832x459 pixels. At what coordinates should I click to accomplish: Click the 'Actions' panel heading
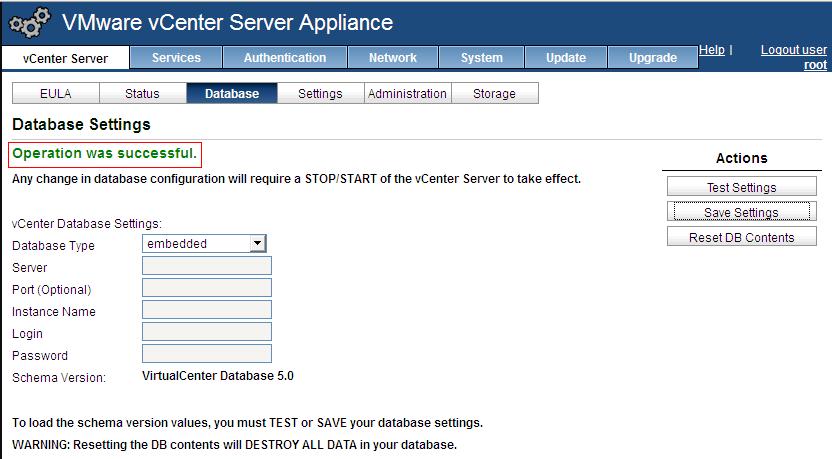[741, 158]
